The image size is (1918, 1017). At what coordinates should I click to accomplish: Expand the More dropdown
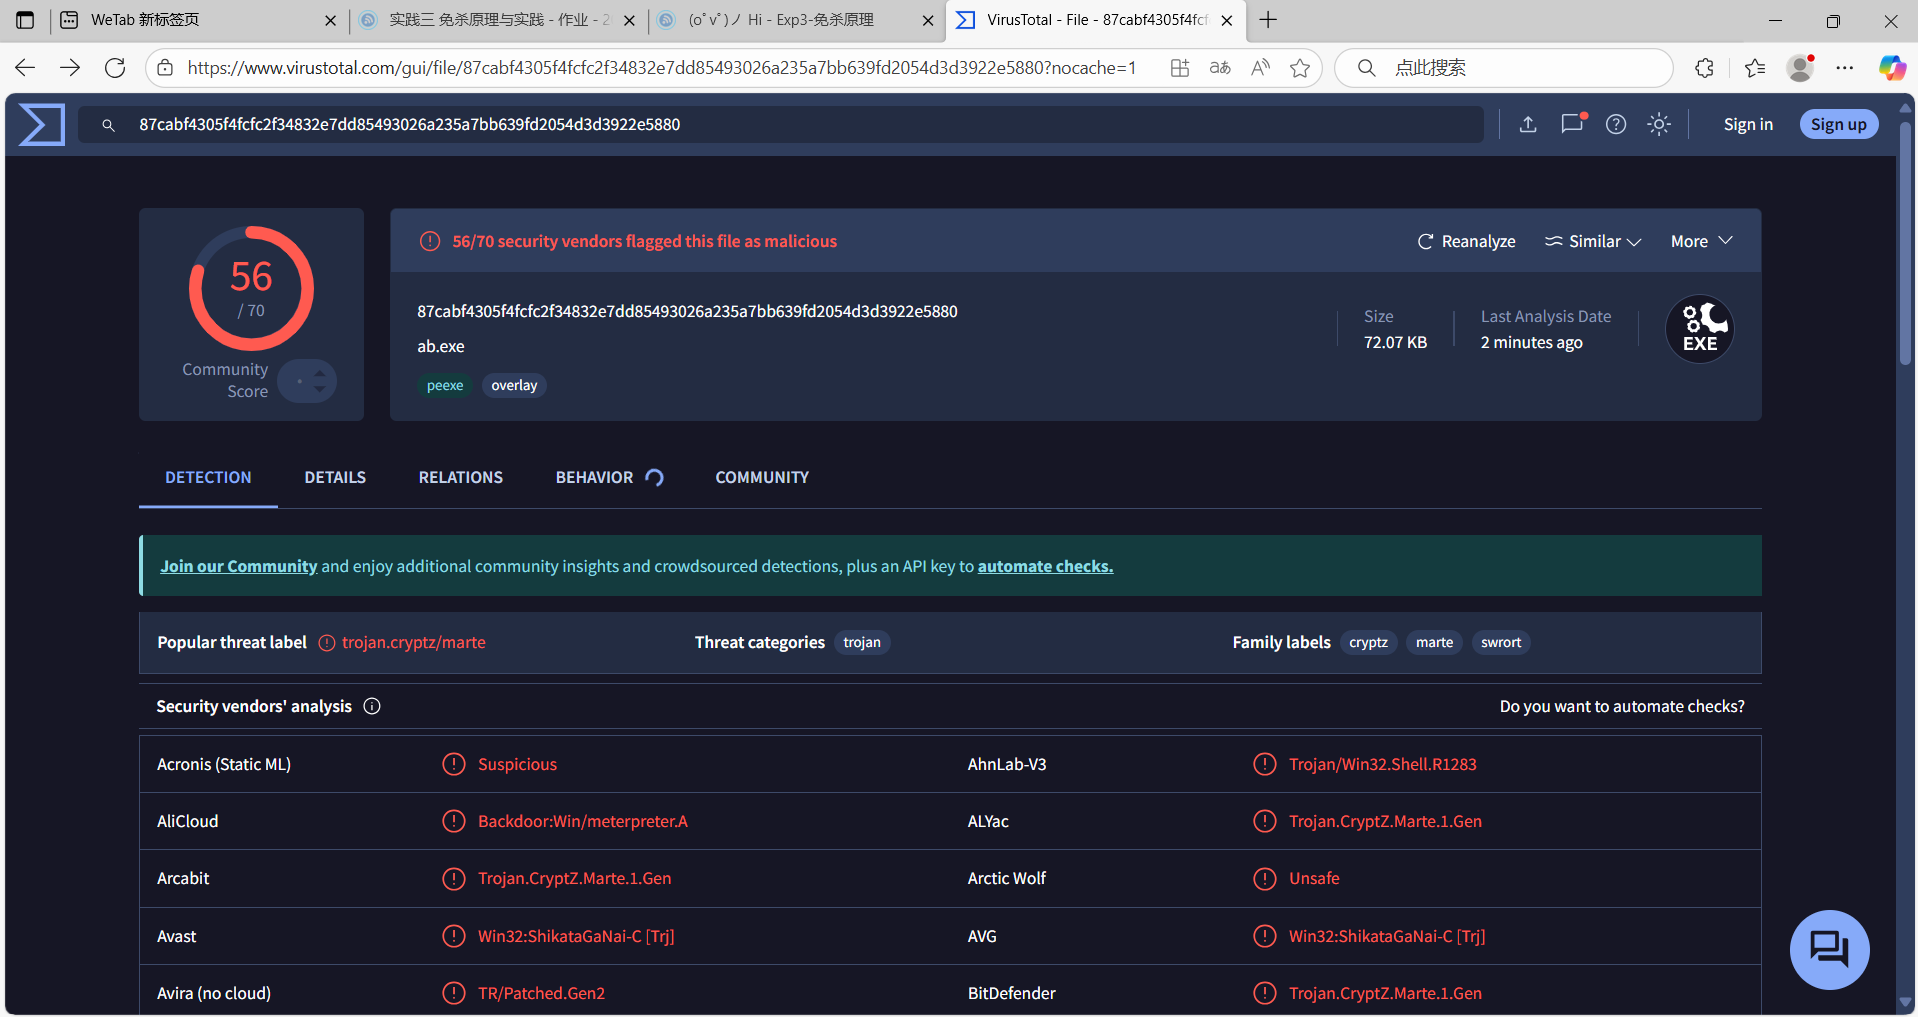pos(1701,241)
